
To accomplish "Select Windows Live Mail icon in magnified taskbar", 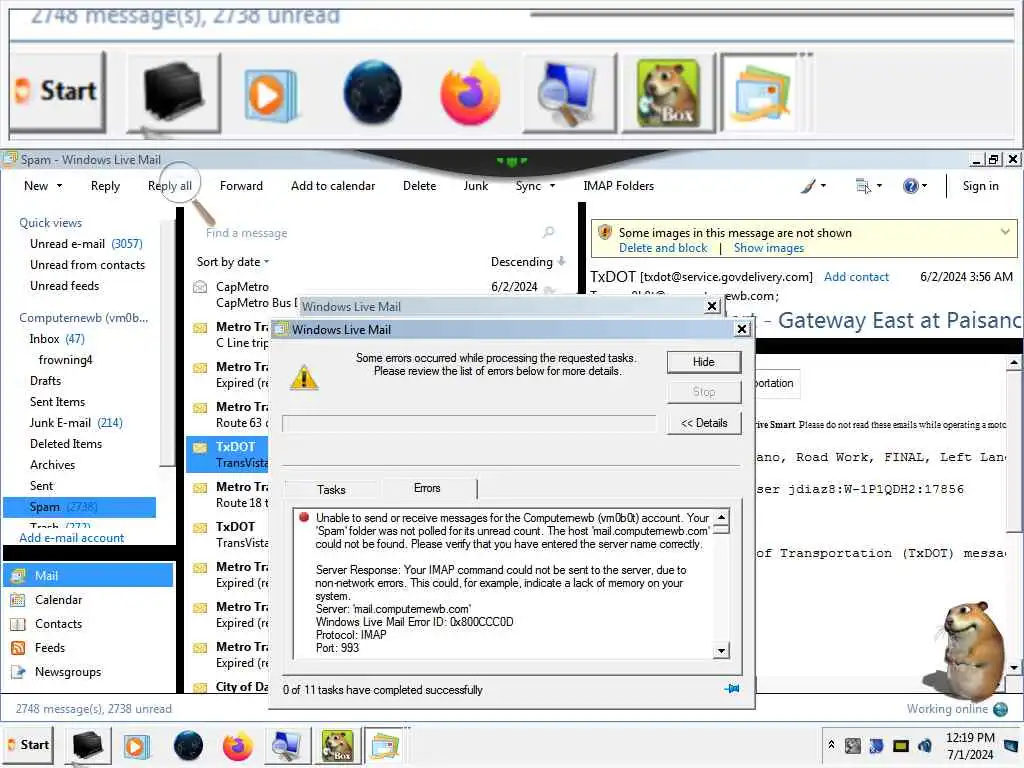I will [x=761, y=93].
